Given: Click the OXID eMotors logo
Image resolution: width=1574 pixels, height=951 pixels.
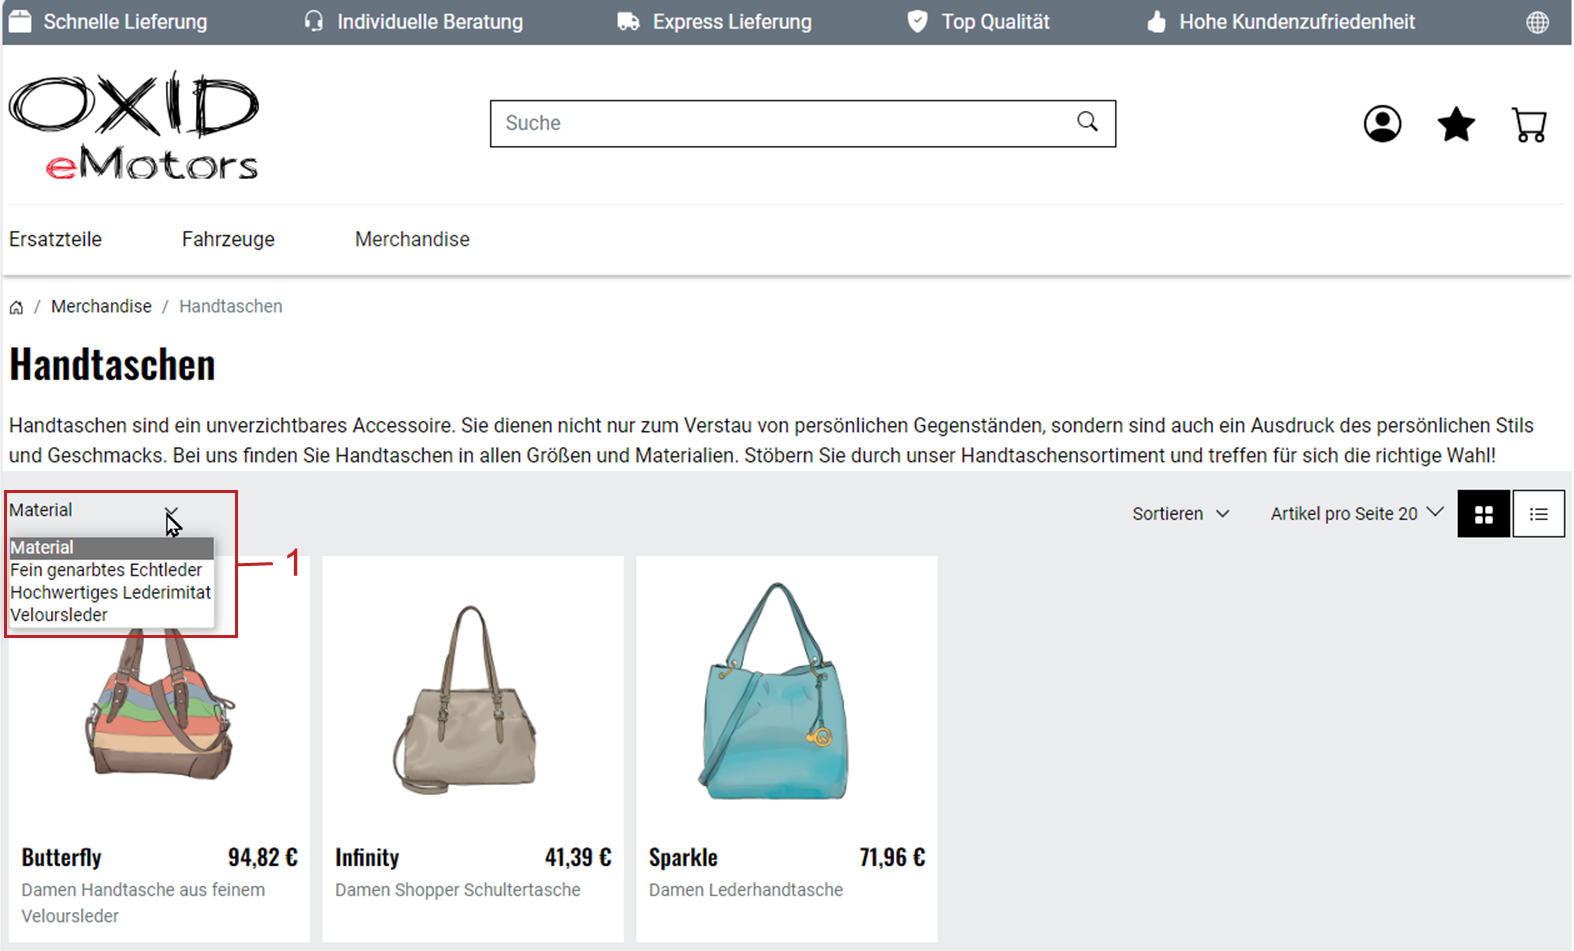Looking at the screenshot, I should 134,125.
